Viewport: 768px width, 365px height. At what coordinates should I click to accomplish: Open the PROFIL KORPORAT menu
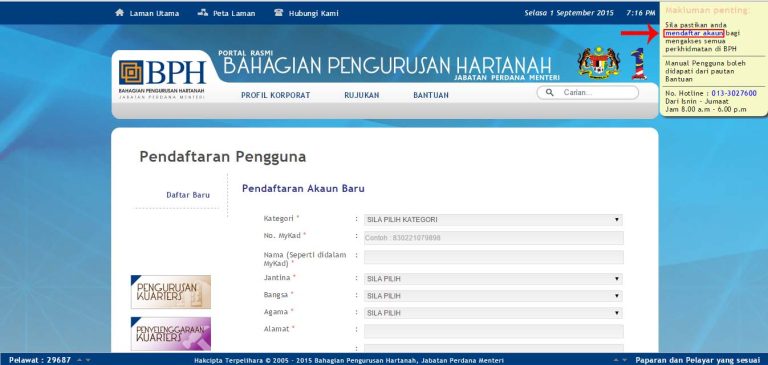point(276,95)
